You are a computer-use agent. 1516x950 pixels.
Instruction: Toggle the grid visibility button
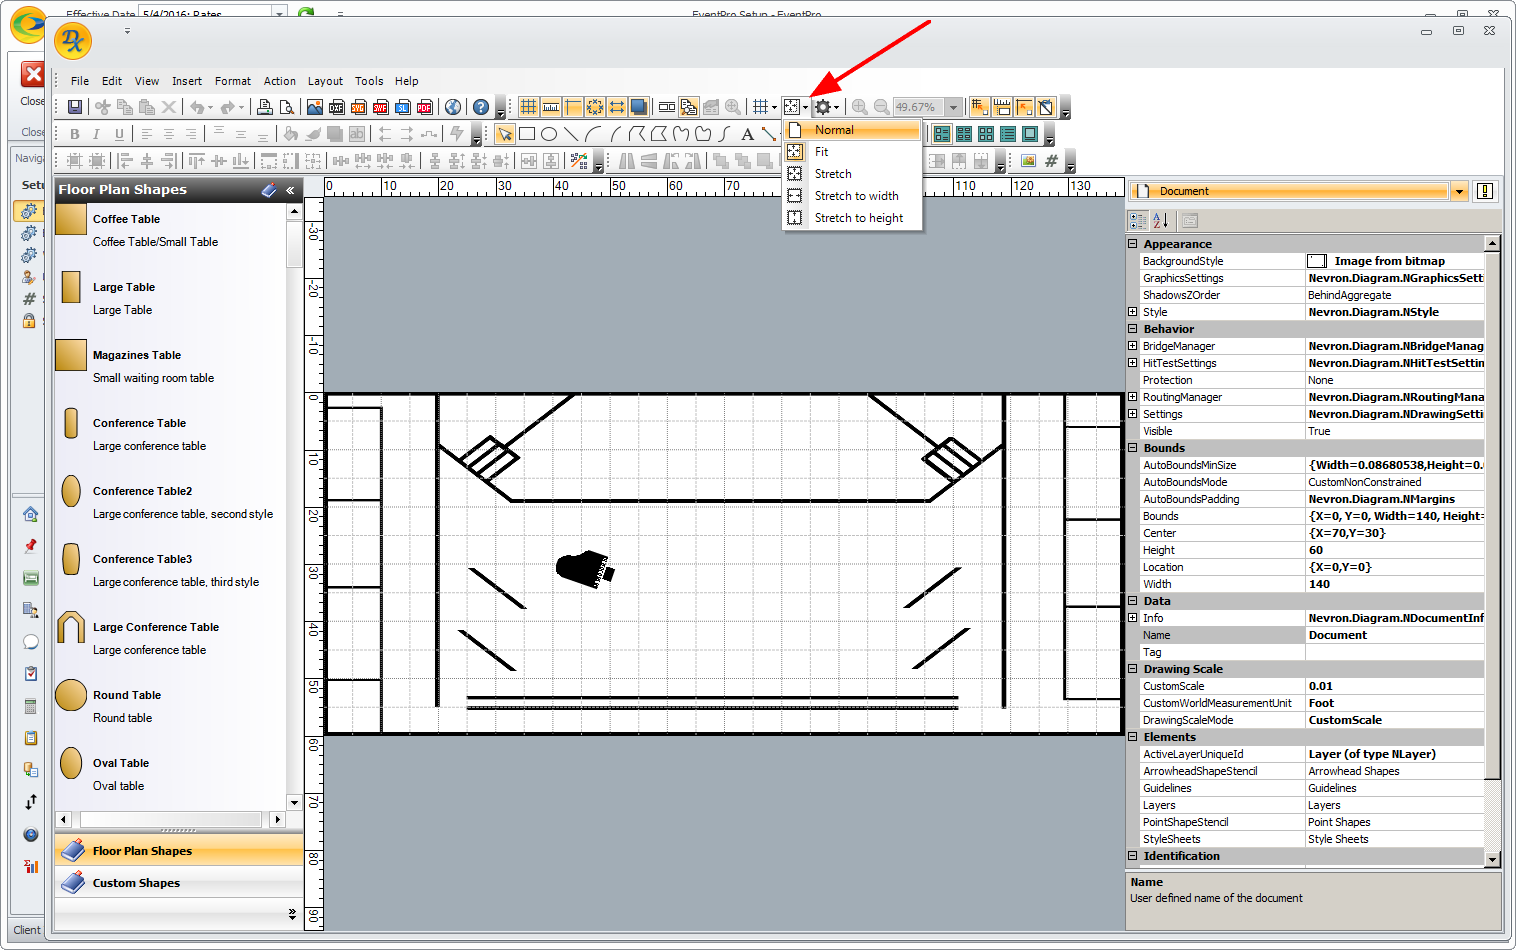point(528,107)
